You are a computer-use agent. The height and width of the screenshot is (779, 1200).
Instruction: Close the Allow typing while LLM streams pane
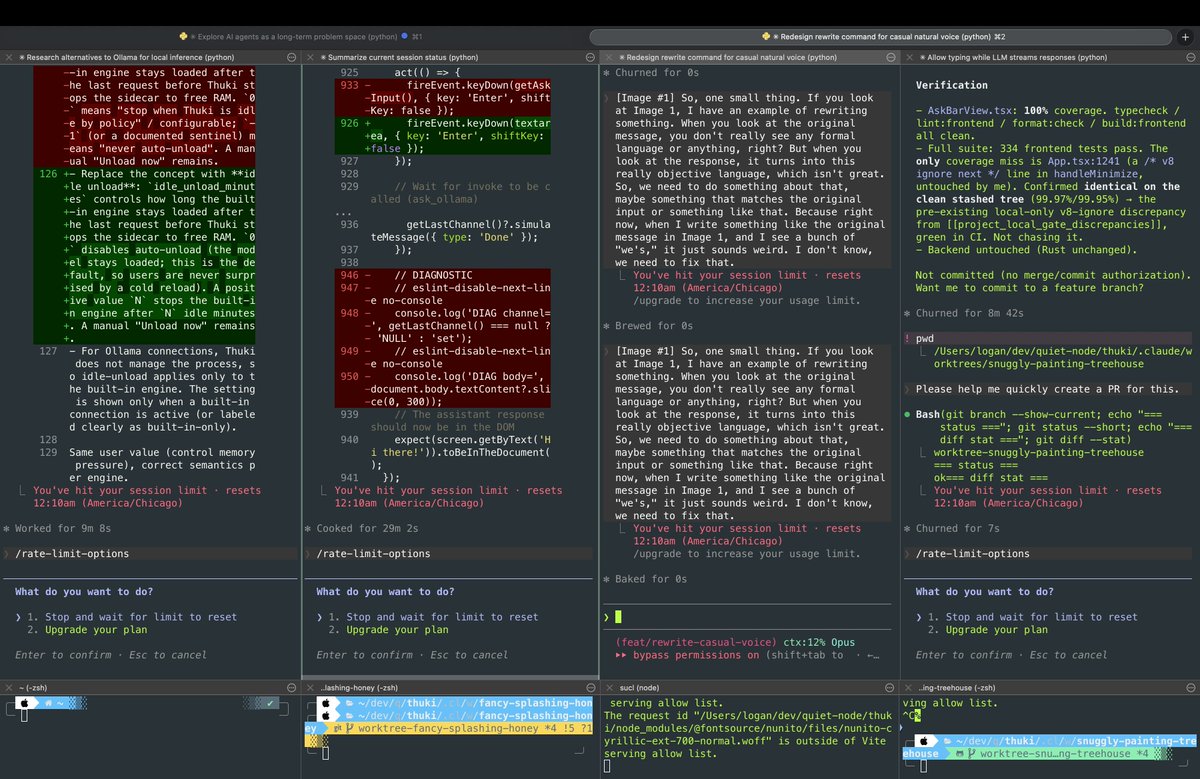click(x=908, y=58)
